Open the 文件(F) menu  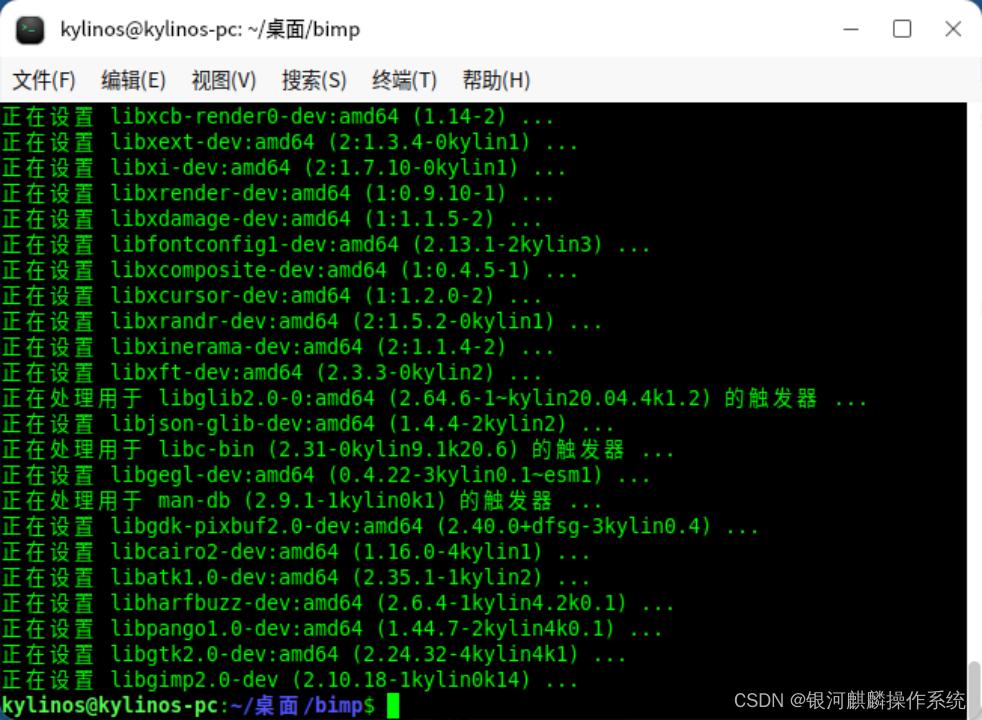pos(42,80)
